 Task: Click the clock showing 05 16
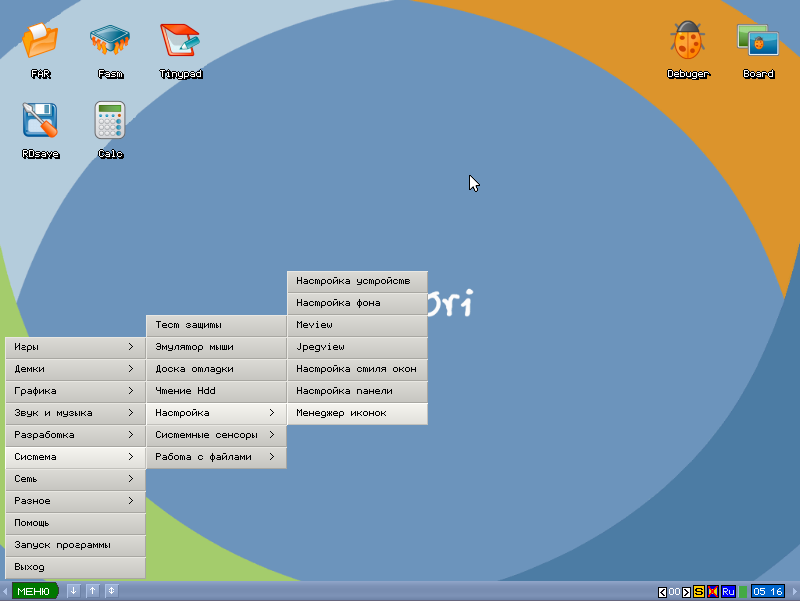click(x=768, y=592)
